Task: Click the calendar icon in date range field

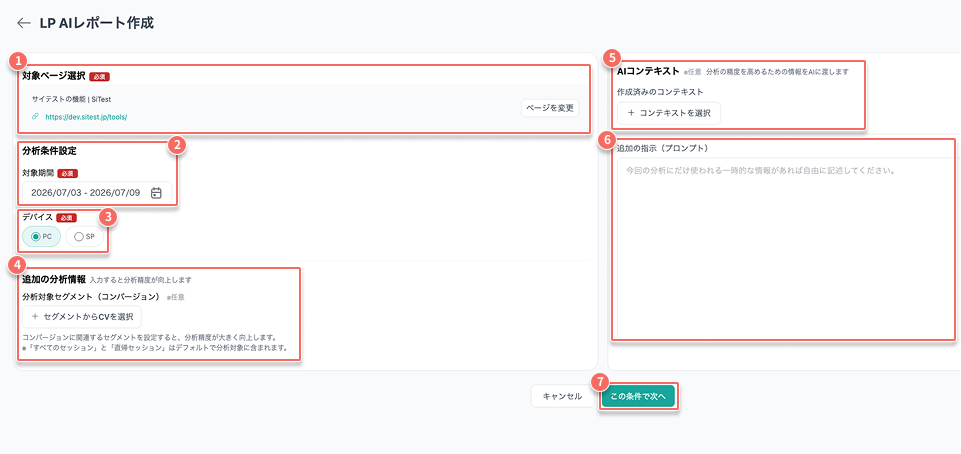Action: coord(156,192)
